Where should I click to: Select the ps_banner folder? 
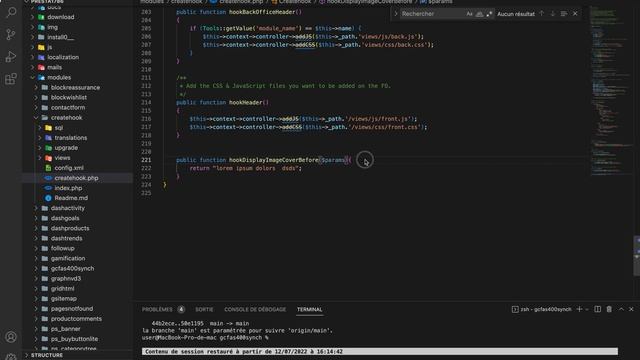[x=65, y=329]
